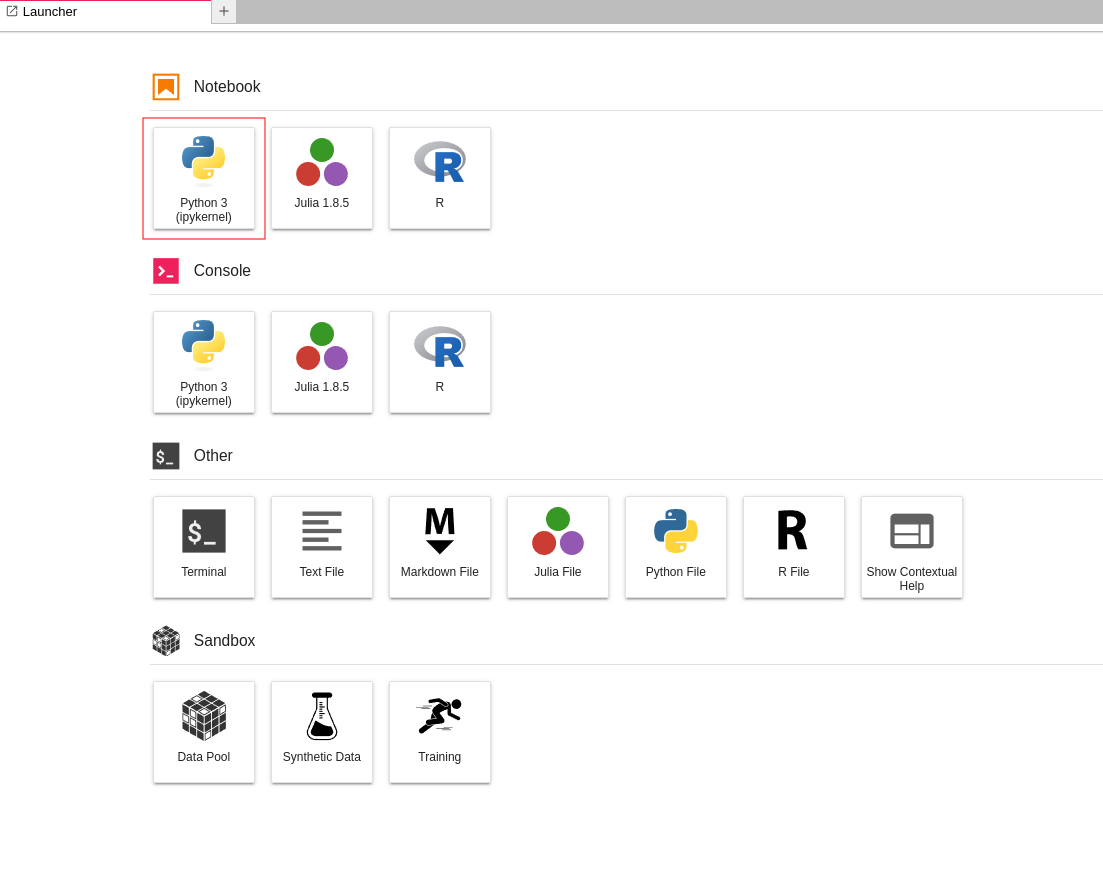Open a Python 3 (ipykernel) notebook
Screen dimensions: 1103x869
point(204,178)
